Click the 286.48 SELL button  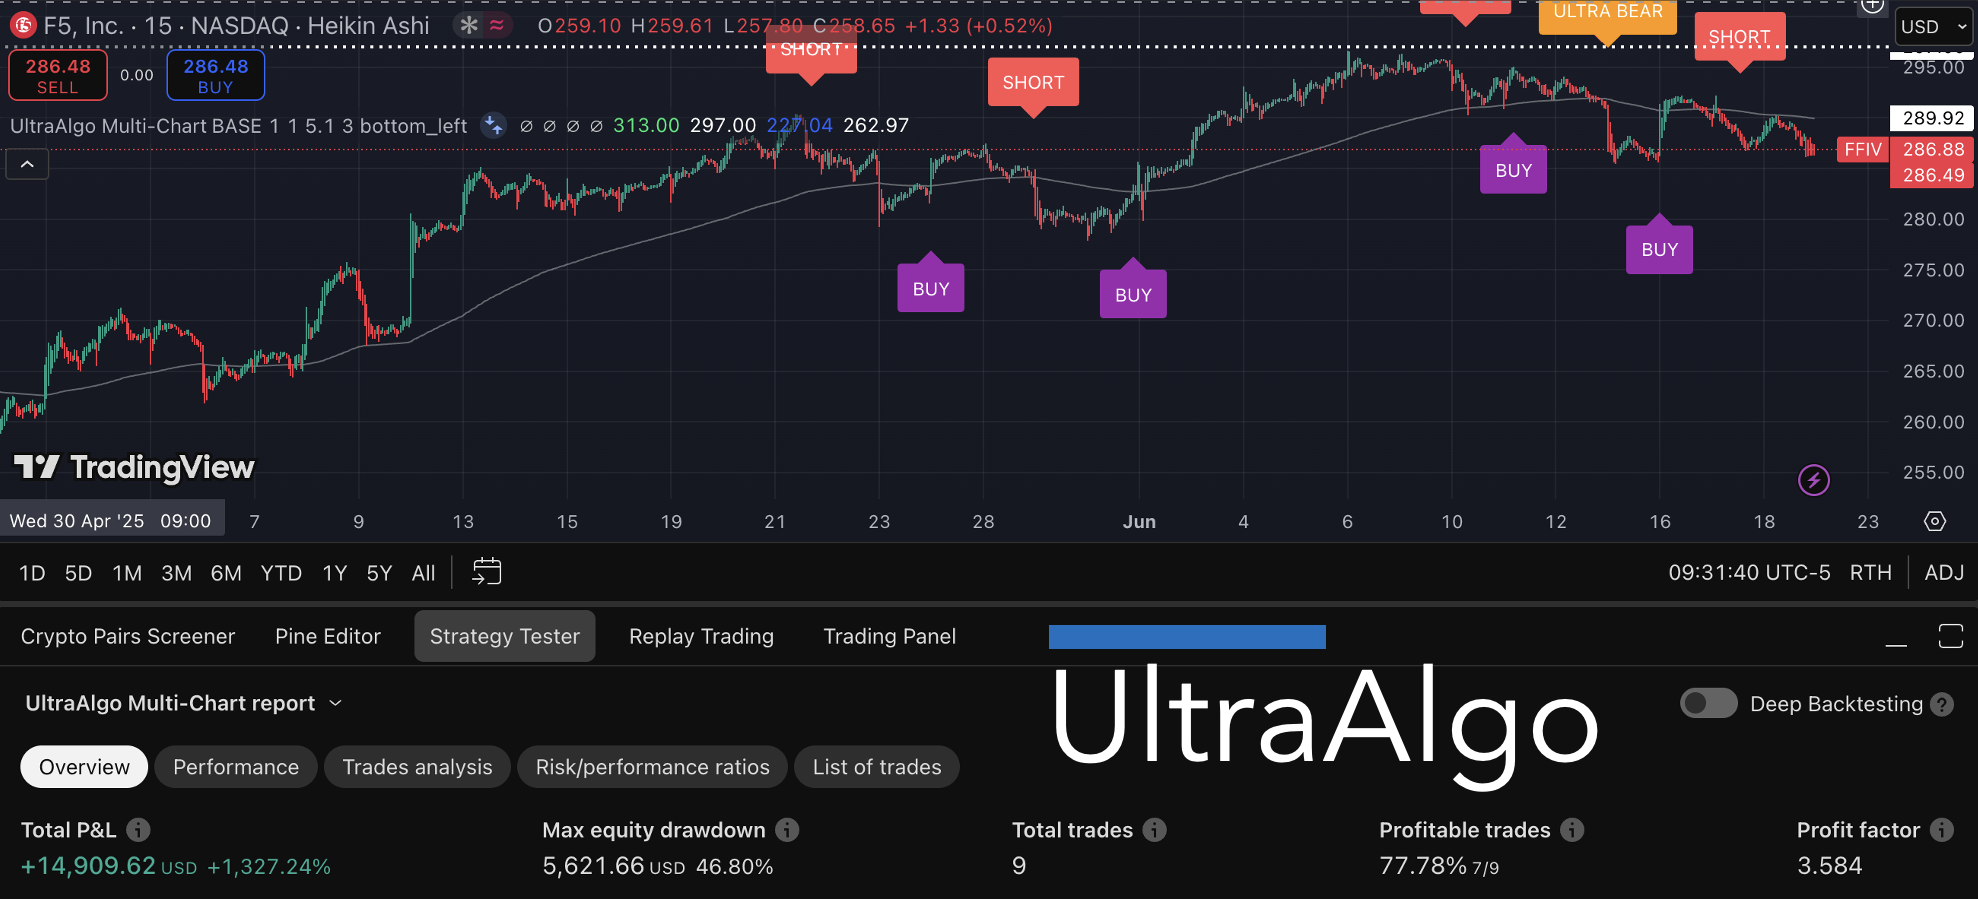click(58, 76)
